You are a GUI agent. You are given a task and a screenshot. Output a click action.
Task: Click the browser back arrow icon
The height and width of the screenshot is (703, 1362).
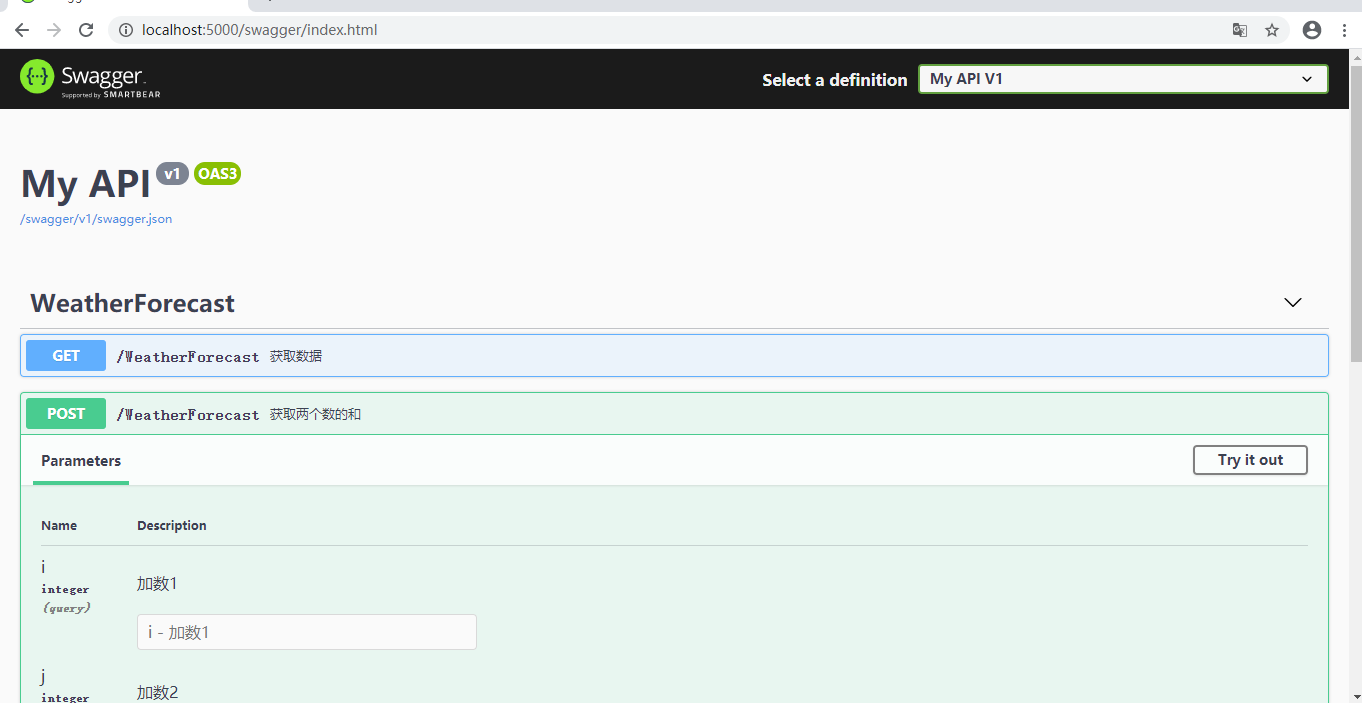point(21,30)
